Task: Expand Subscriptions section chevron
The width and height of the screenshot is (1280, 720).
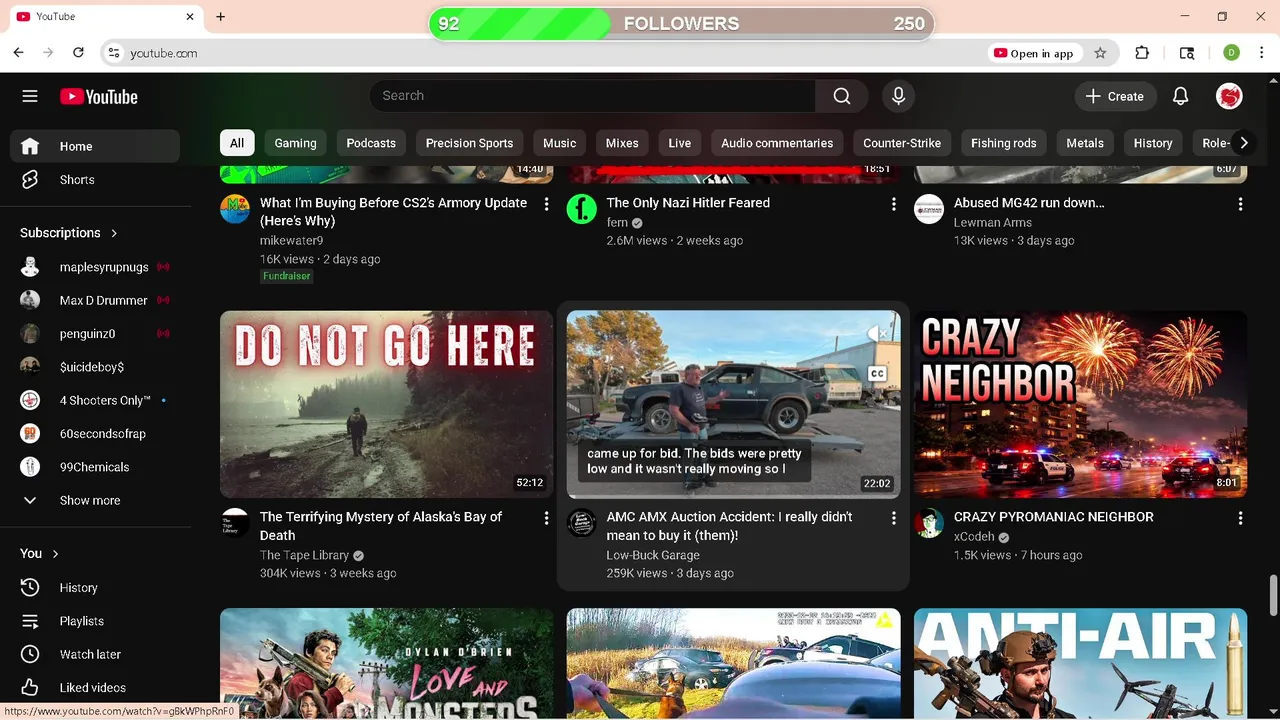Action: point(114,233)
